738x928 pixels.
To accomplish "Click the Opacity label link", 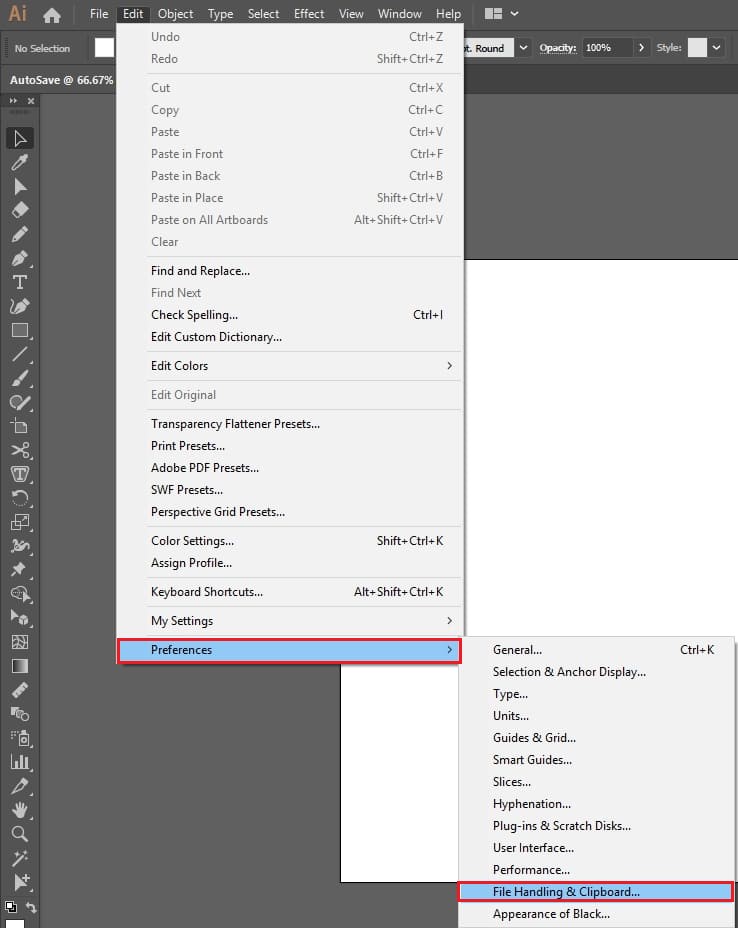I will click(557, 48).
